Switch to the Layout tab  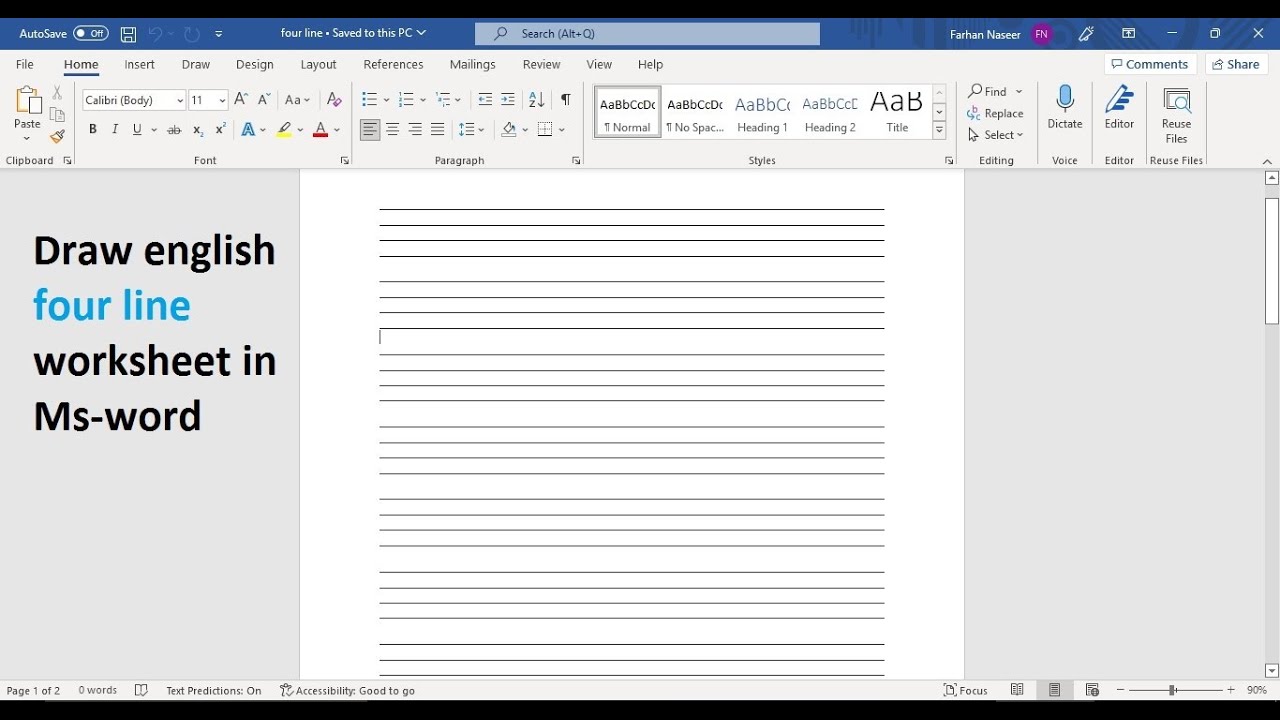click(x=319, y=64)
